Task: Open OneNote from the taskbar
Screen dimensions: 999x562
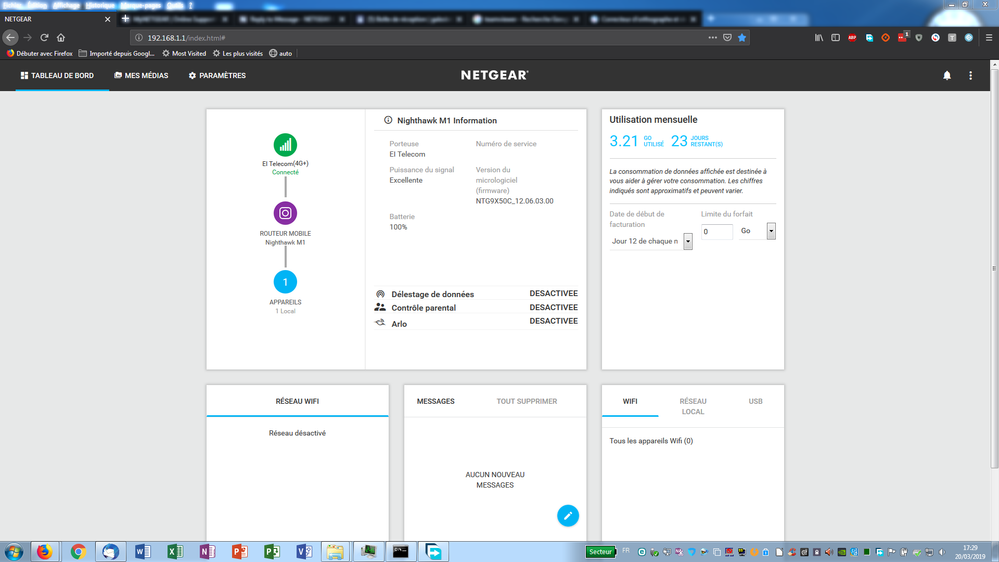Action: (208, 551)
